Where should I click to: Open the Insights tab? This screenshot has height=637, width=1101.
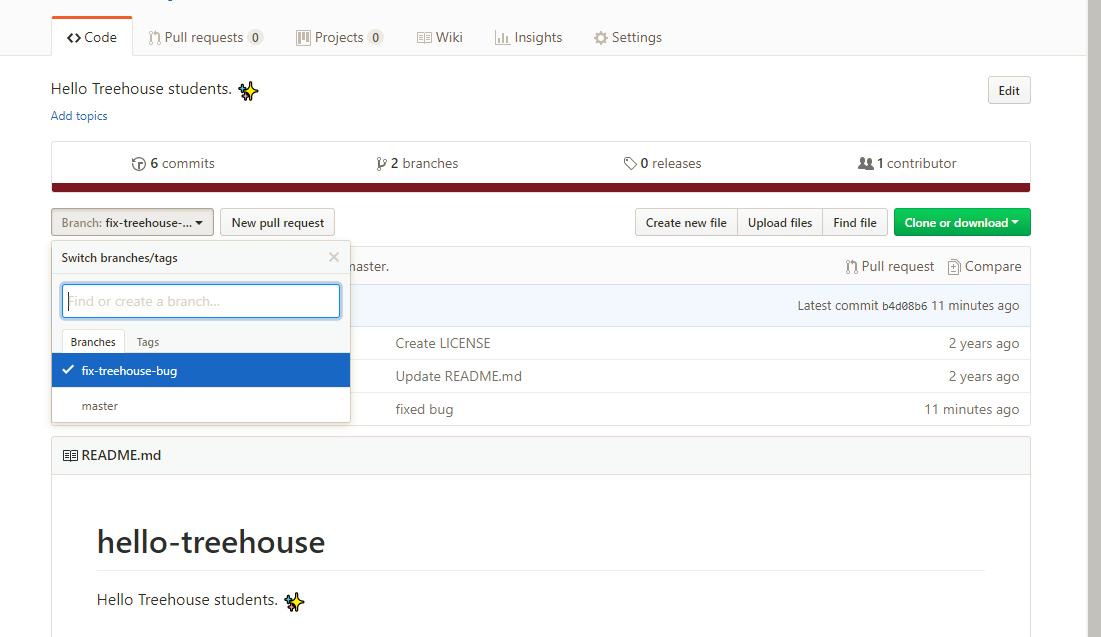coord(529,37)
